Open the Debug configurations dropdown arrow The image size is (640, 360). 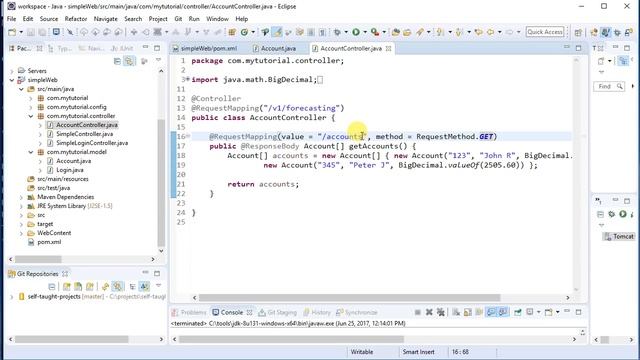point(346,32)
